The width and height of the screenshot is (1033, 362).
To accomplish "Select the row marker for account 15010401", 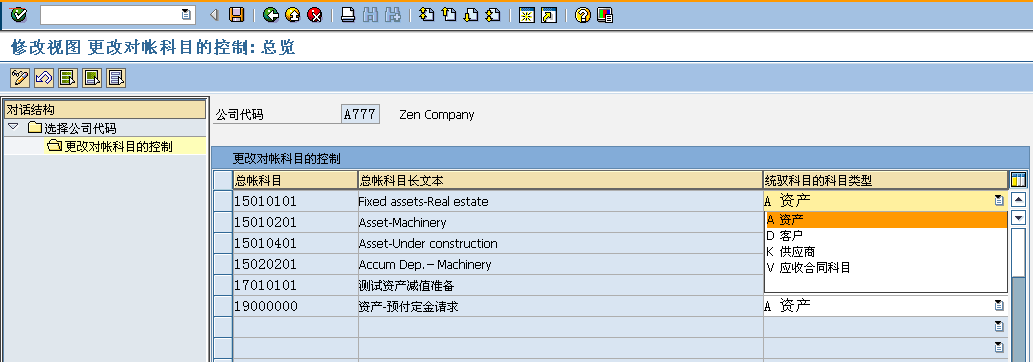I will coord(223,243).
